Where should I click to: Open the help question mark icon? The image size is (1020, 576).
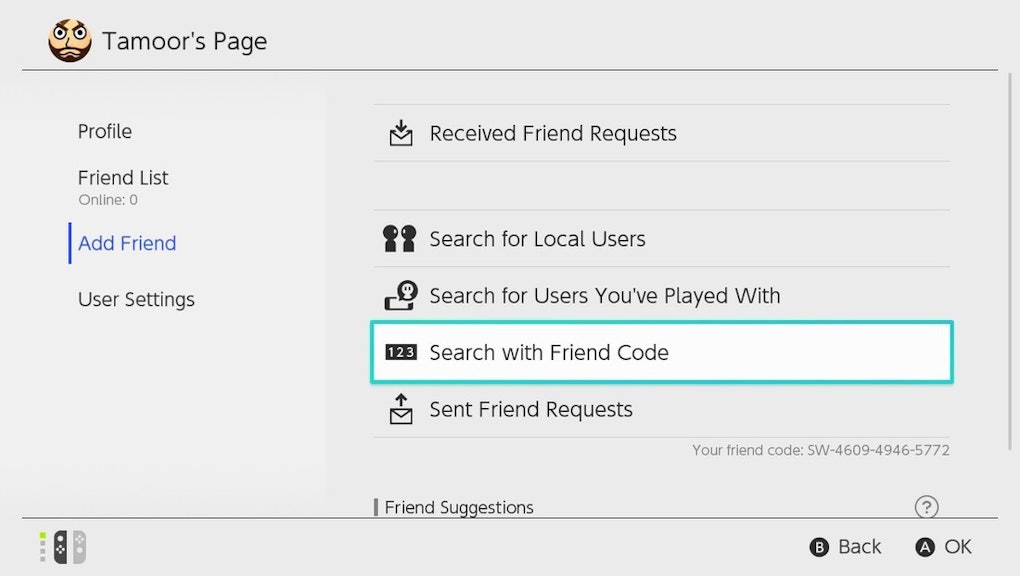pyautogui.click(x=926, y=507)
